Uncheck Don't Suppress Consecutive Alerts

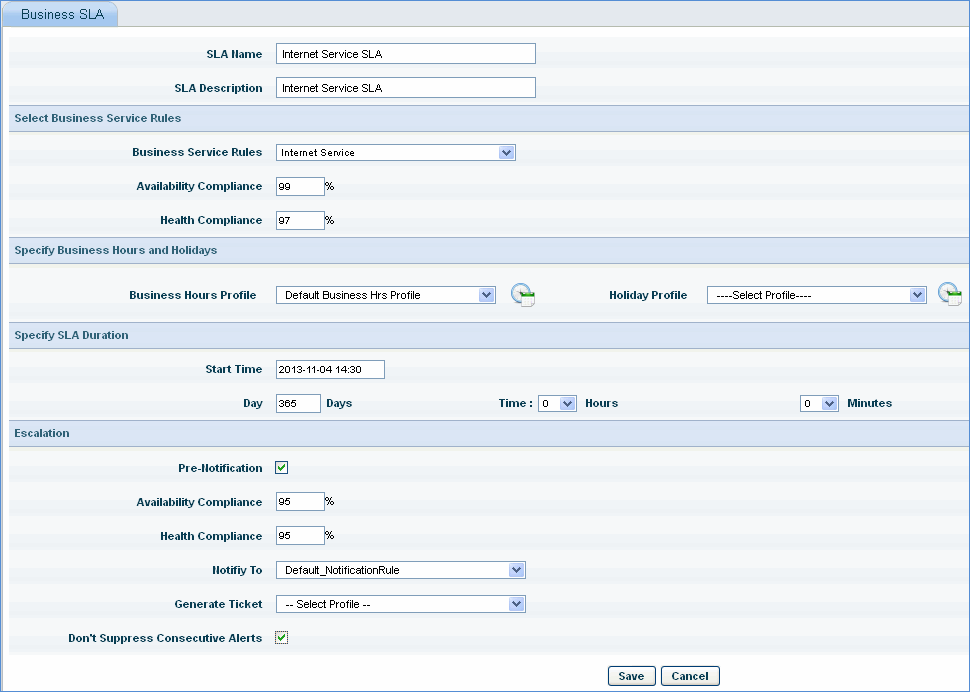[282, 638]
